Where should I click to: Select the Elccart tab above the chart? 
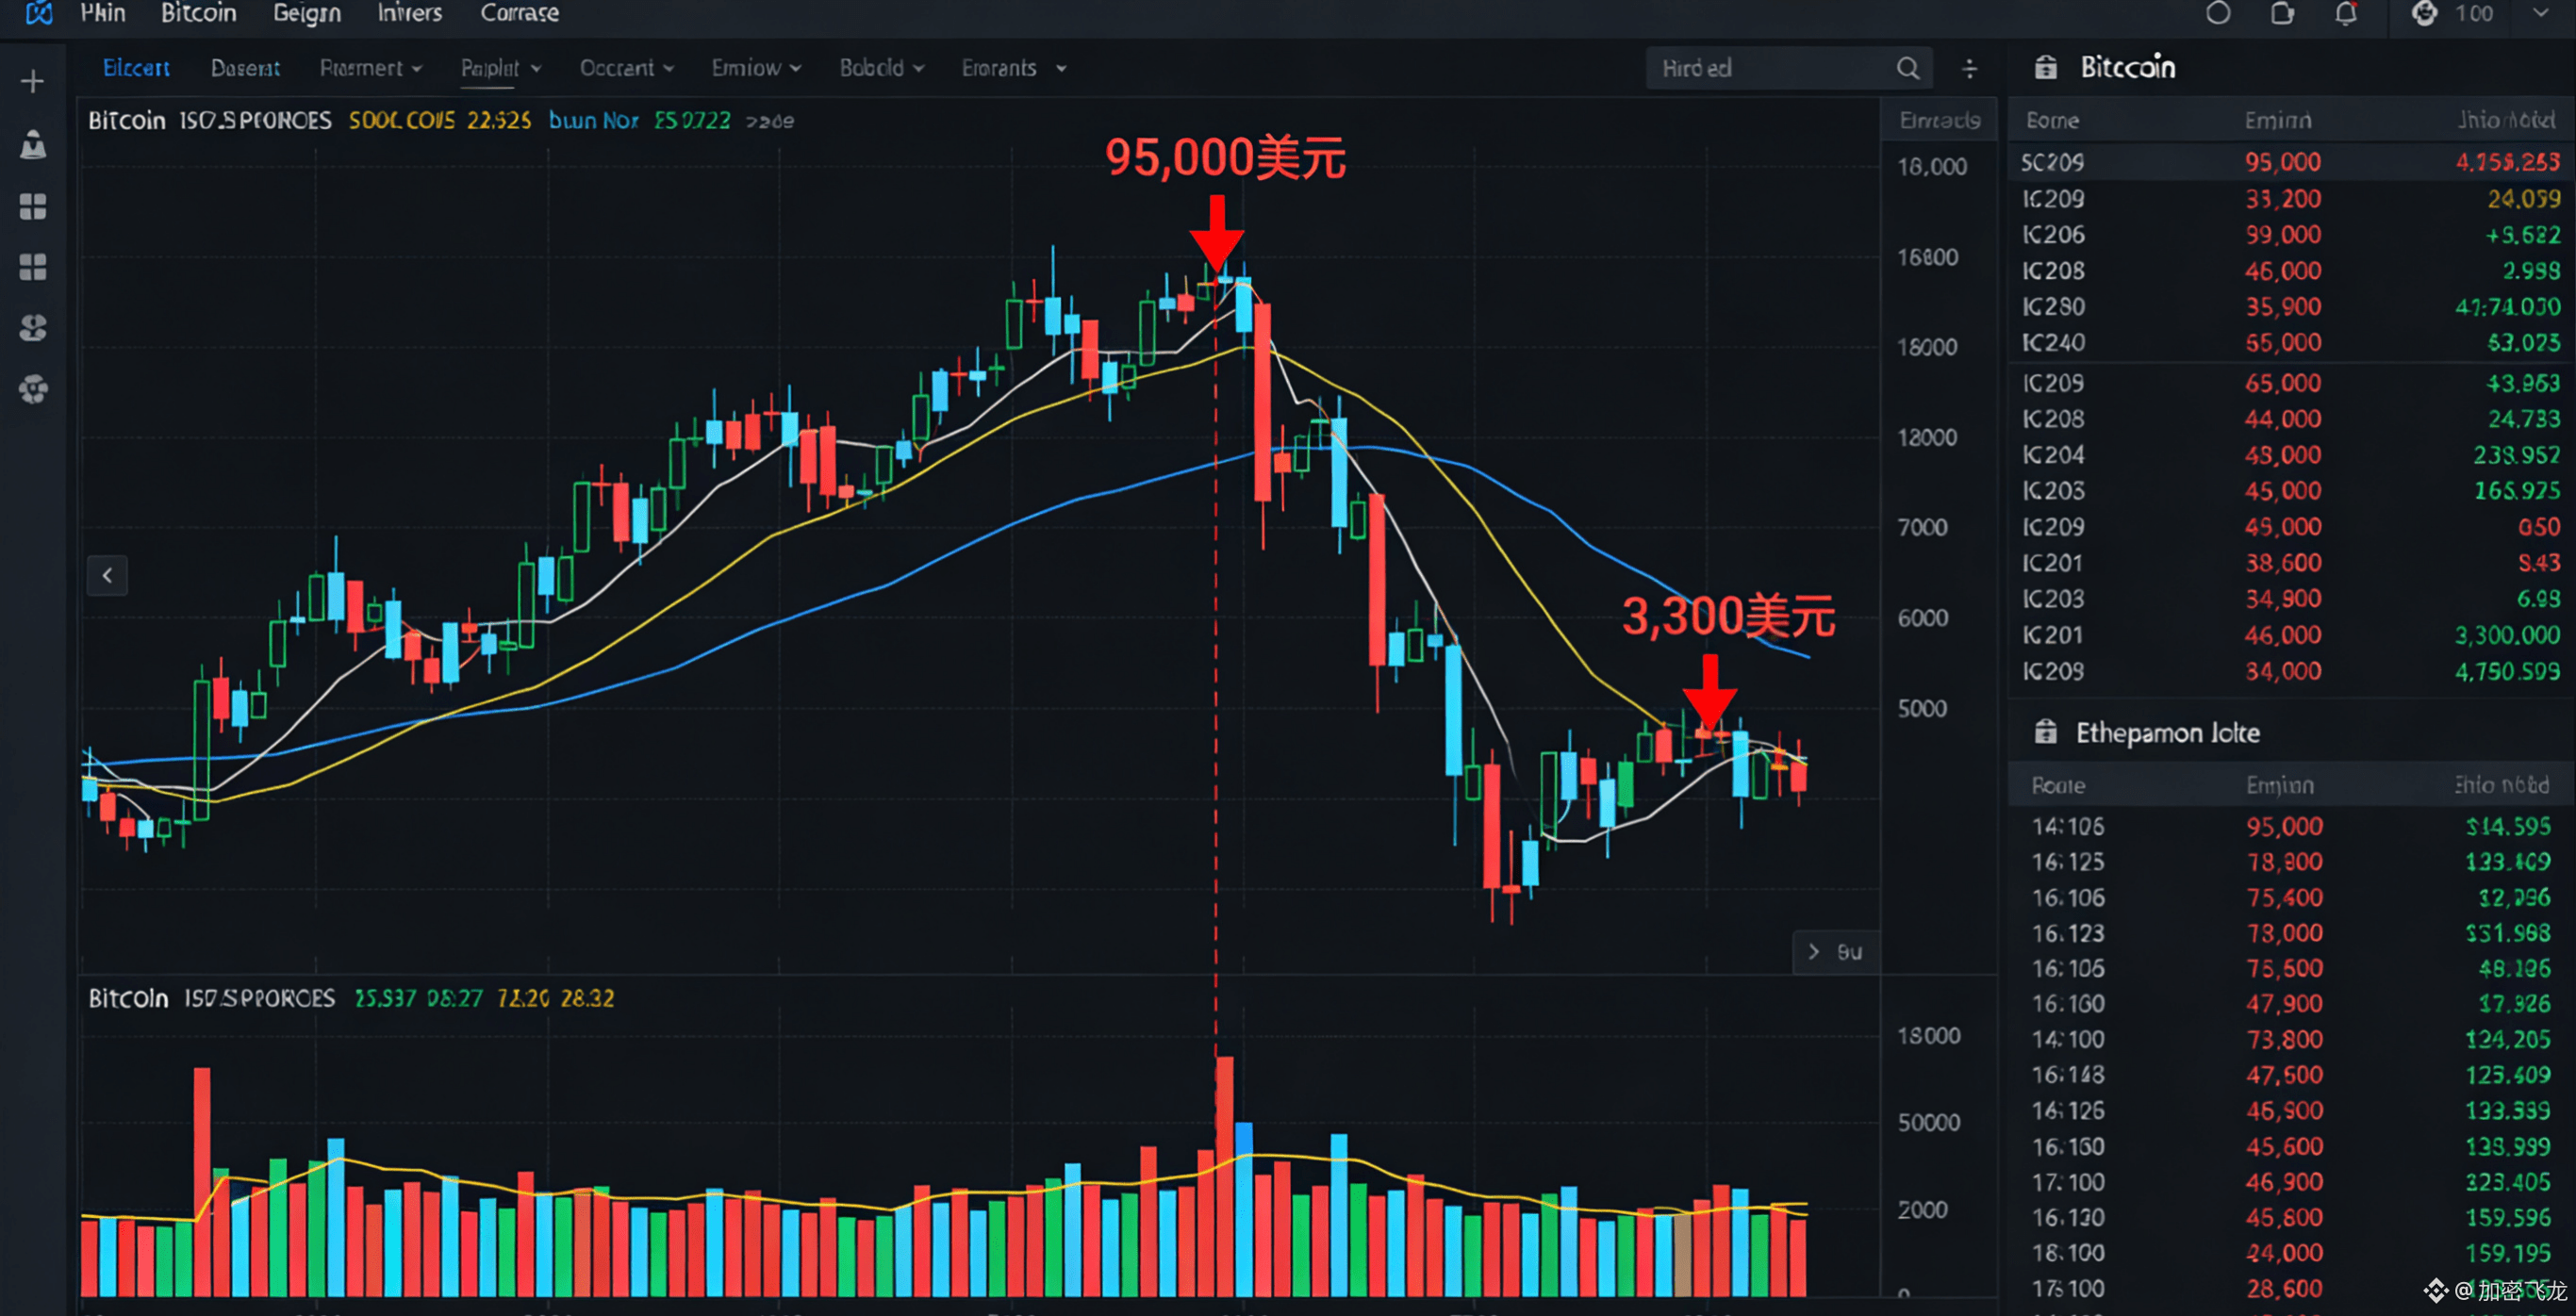coord(135,67)
